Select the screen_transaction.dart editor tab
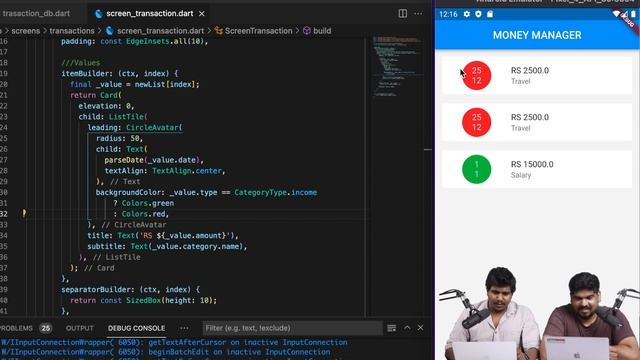Viewport: 640px width, 360px height. (x=149, y=13)
